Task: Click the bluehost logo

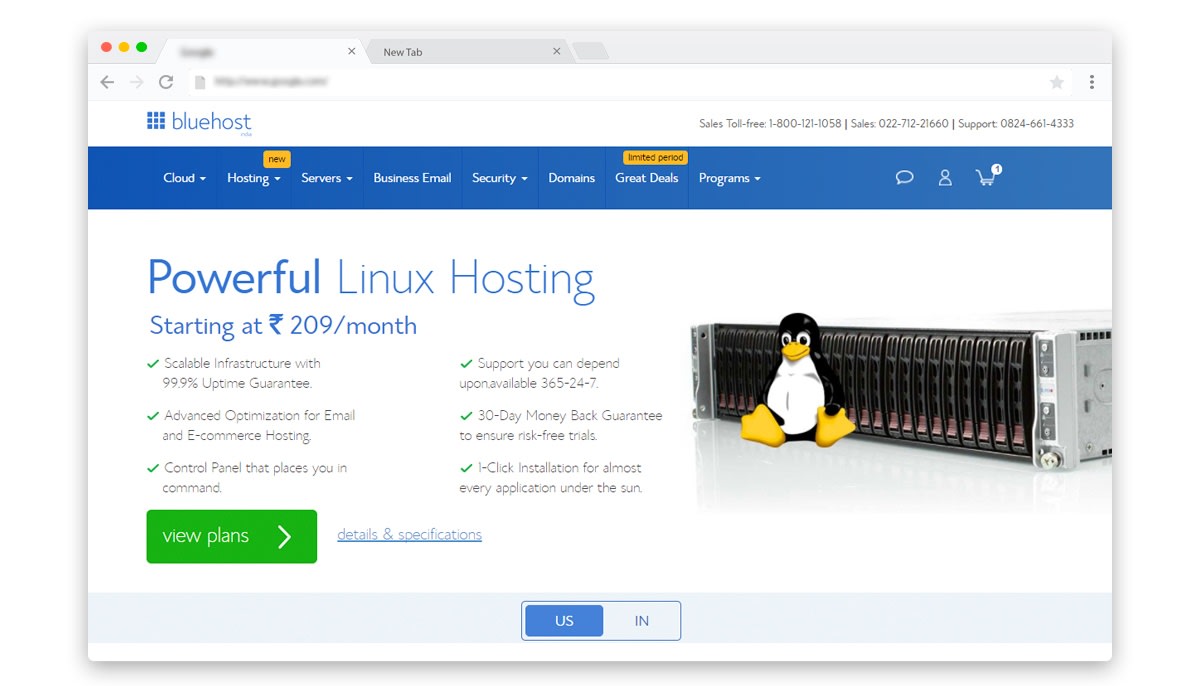Action: [x=199, y=123]
